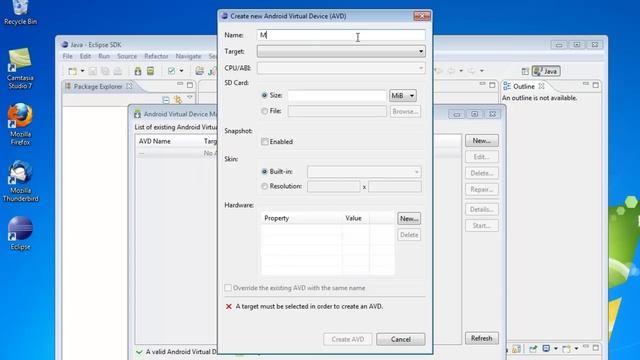Launch Mozilla Thunderbird desktop icon
Image resolution: width=640 pixels, height=360 pixels.
(20, 181)
